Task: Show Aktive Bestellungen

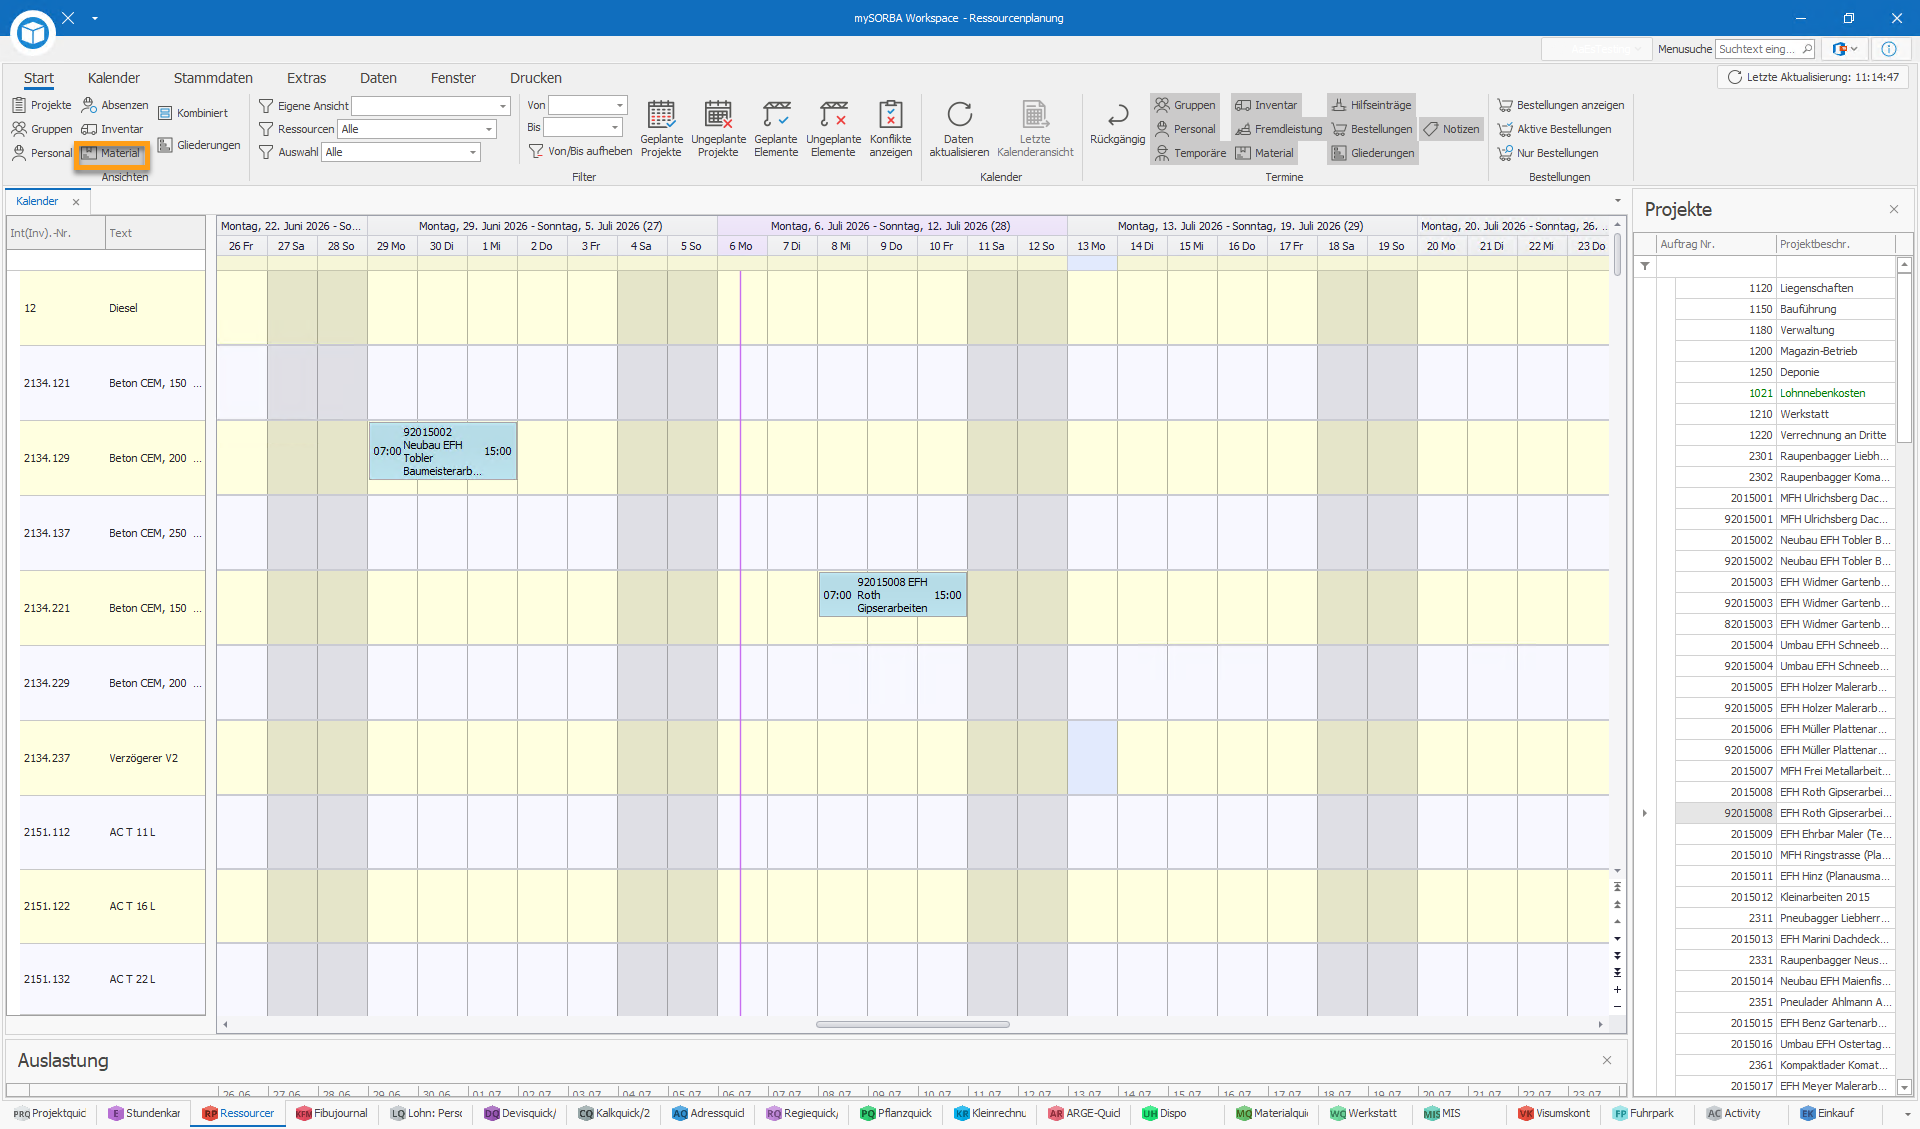Action: point(1554,129)
